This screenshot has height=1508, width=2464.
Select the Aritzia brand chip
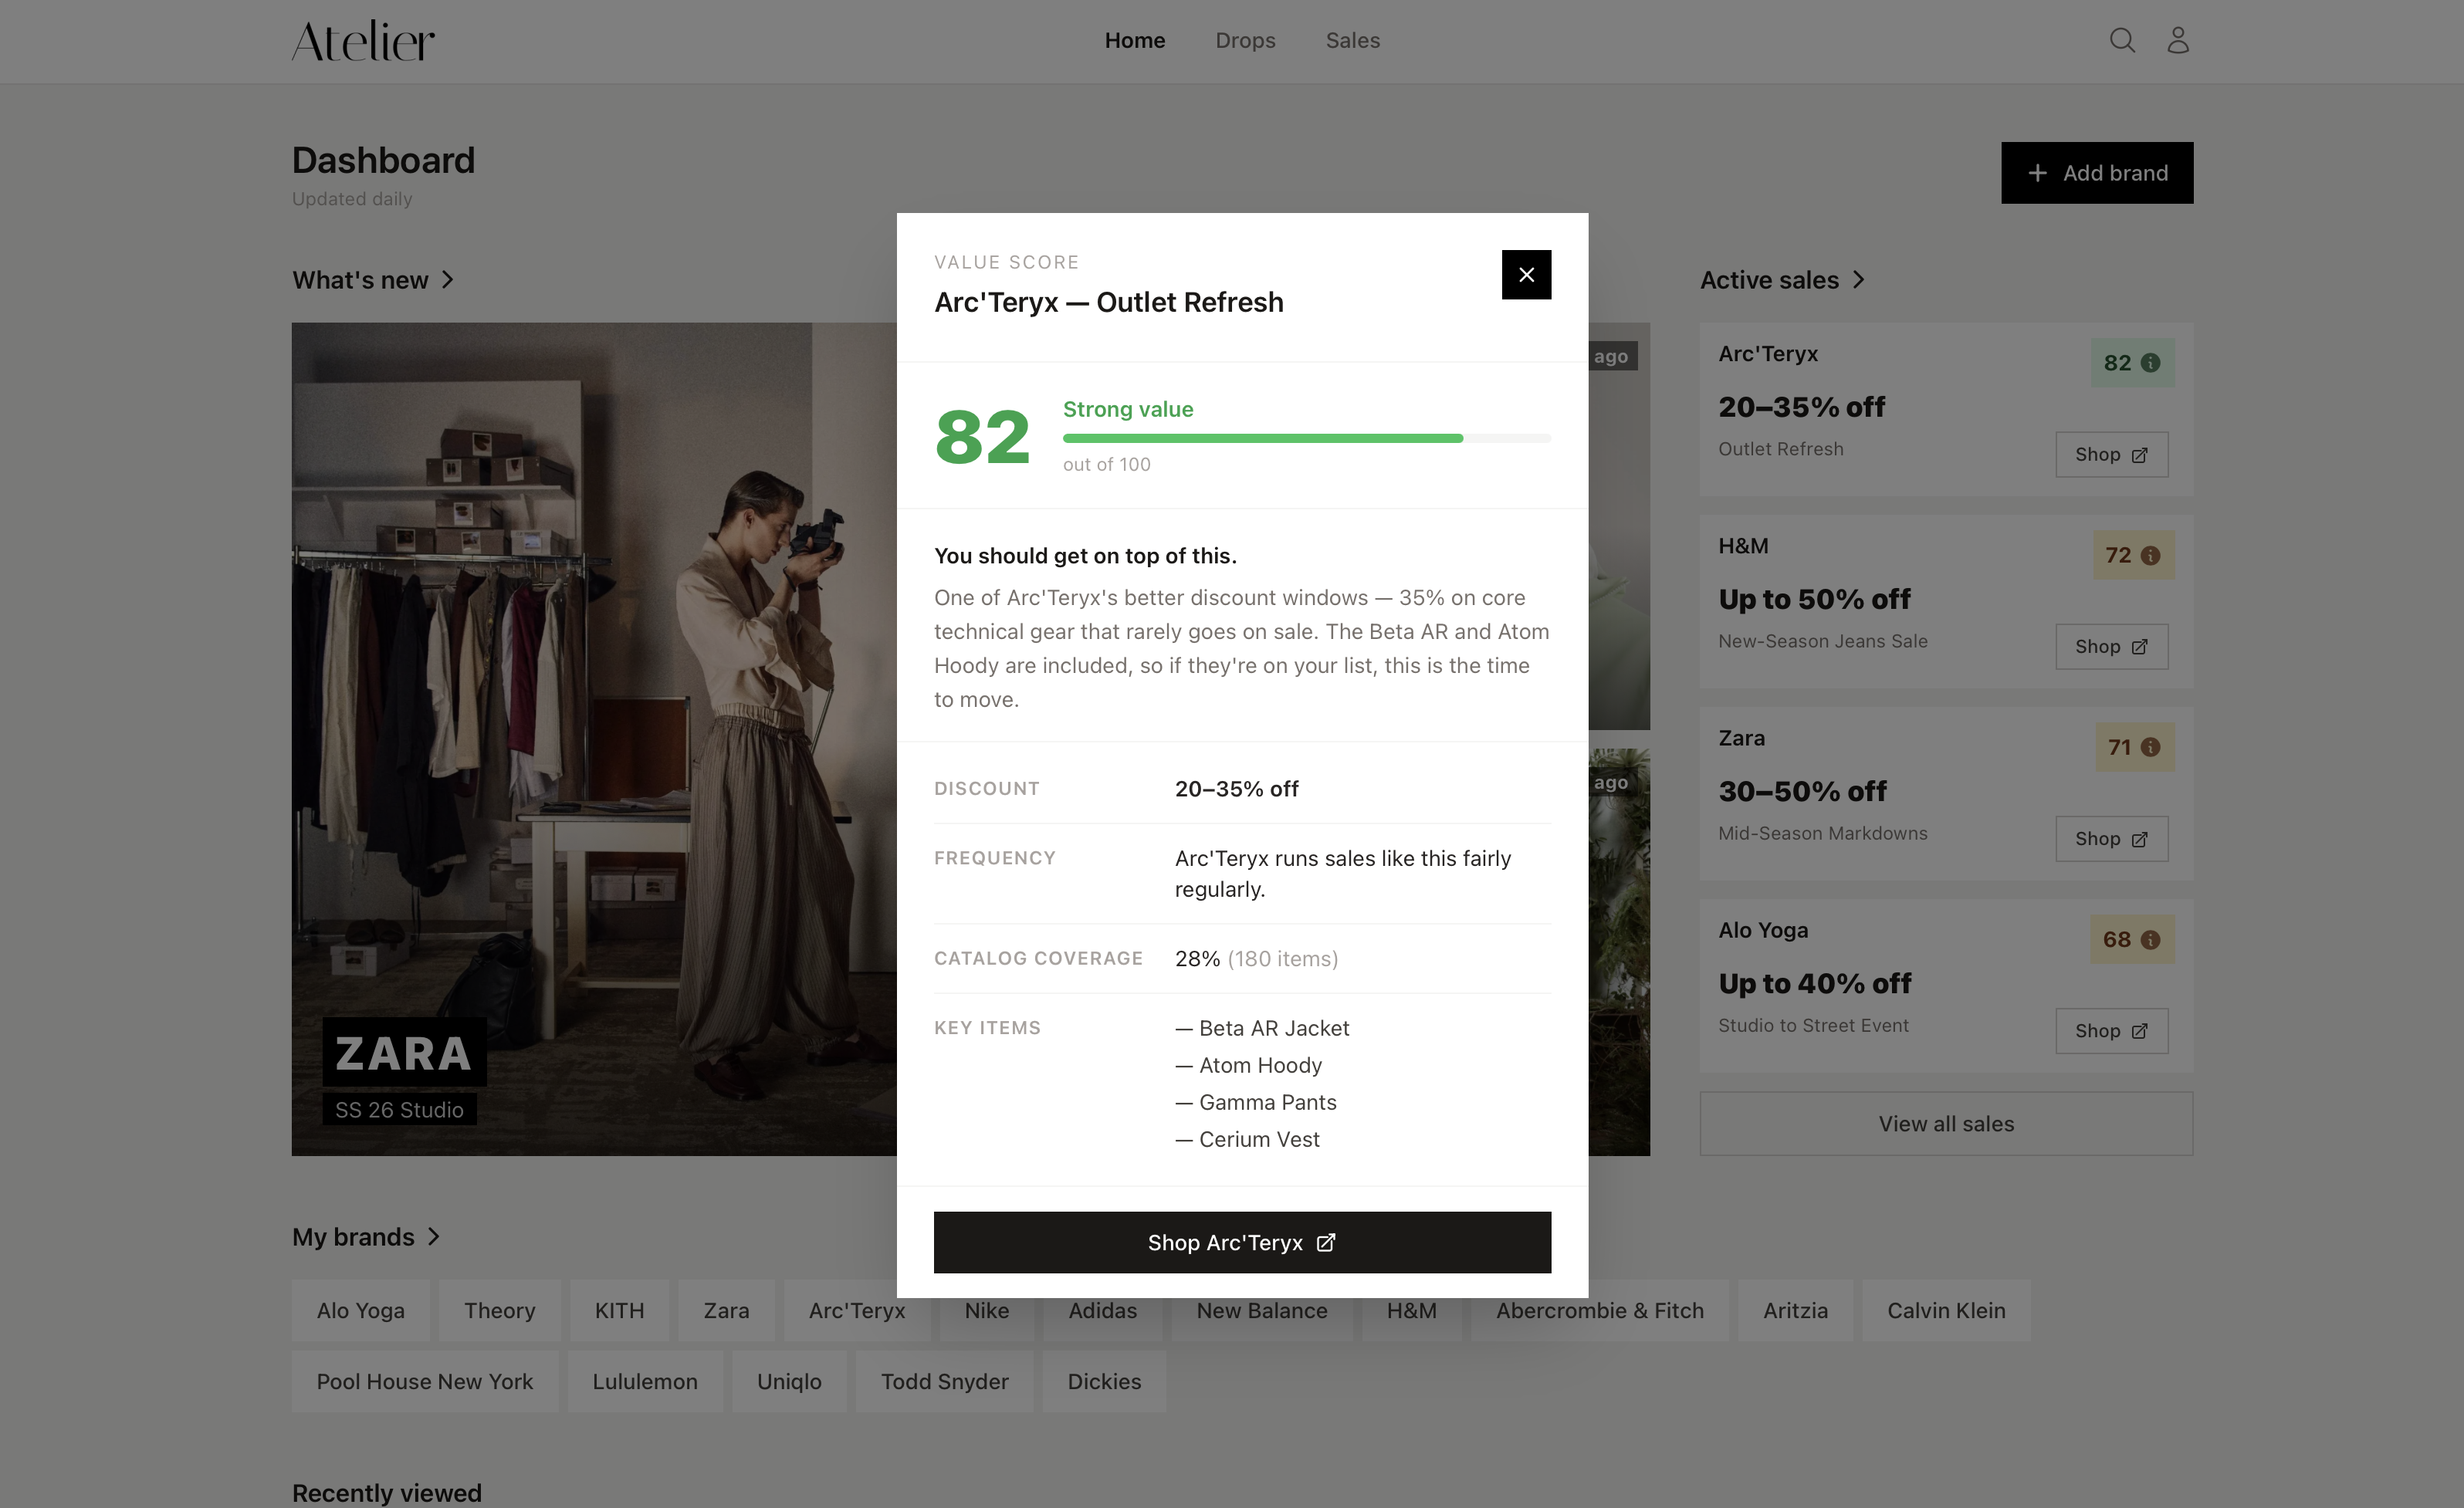[1795, 1310]
